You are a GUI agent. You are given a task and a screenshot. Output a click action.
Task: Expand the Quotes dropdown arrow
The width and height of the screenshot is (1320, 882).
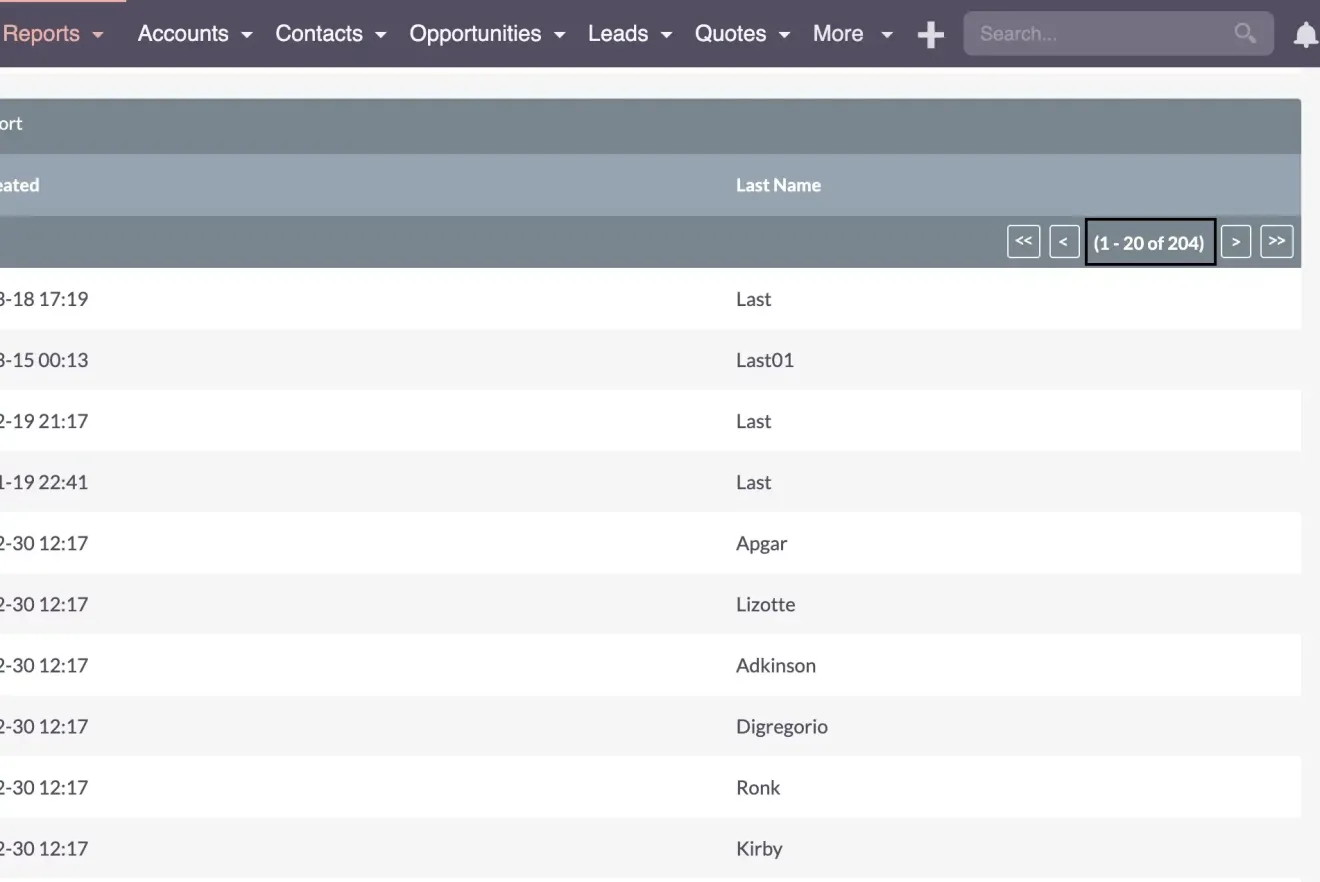[785, 35]
